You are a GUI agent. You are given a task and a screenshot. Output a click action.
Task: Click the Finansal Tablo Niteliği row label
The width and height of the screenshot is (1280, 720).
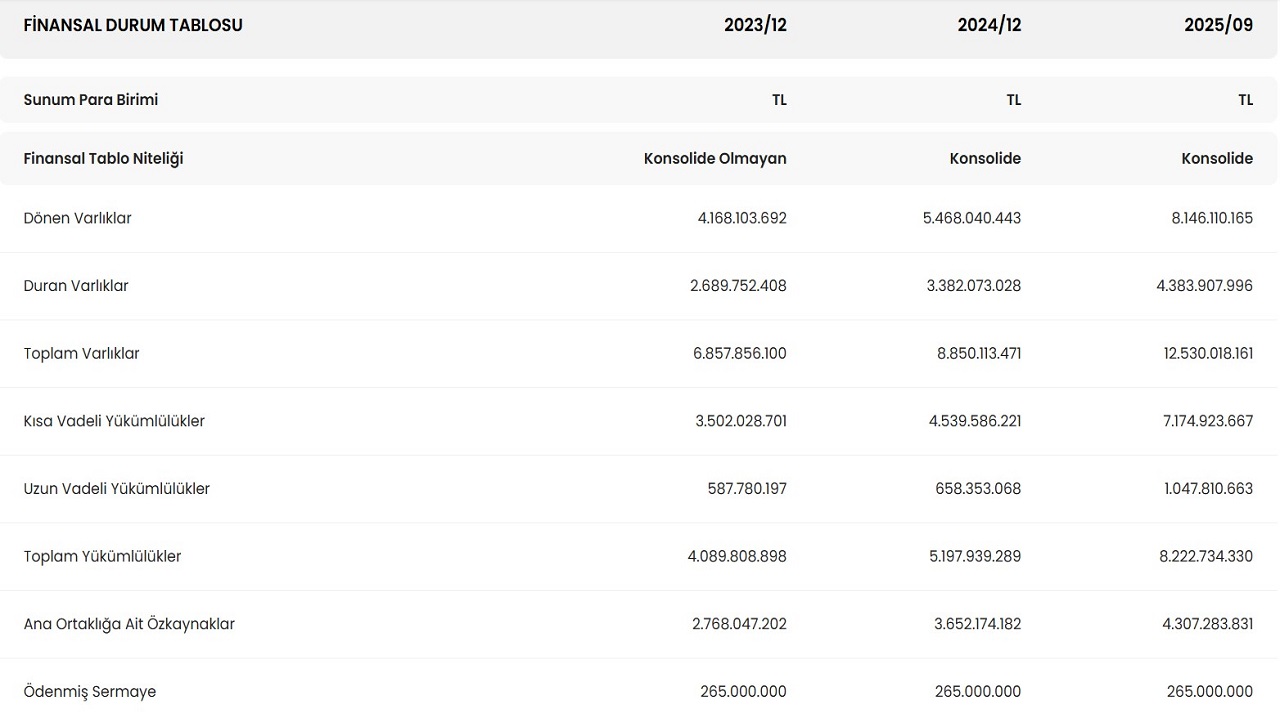[x=103, y=158]
